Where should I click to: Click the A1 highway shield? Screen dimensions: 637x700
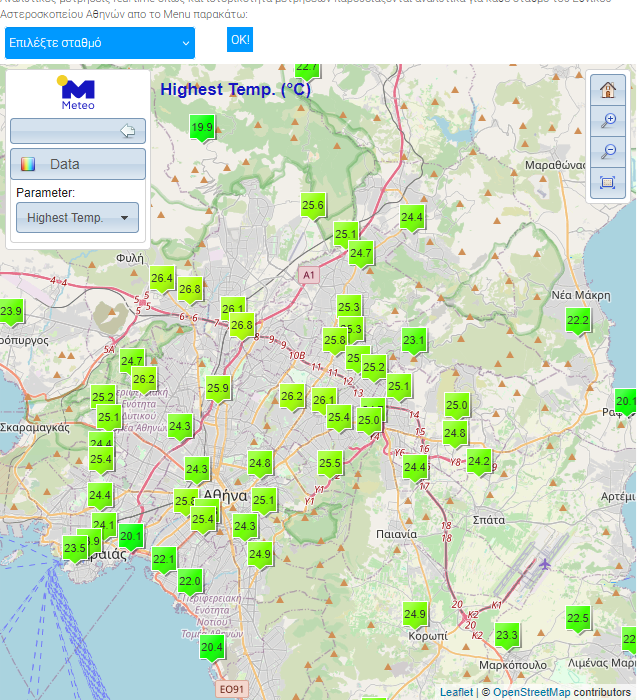(x=309, y=275)
